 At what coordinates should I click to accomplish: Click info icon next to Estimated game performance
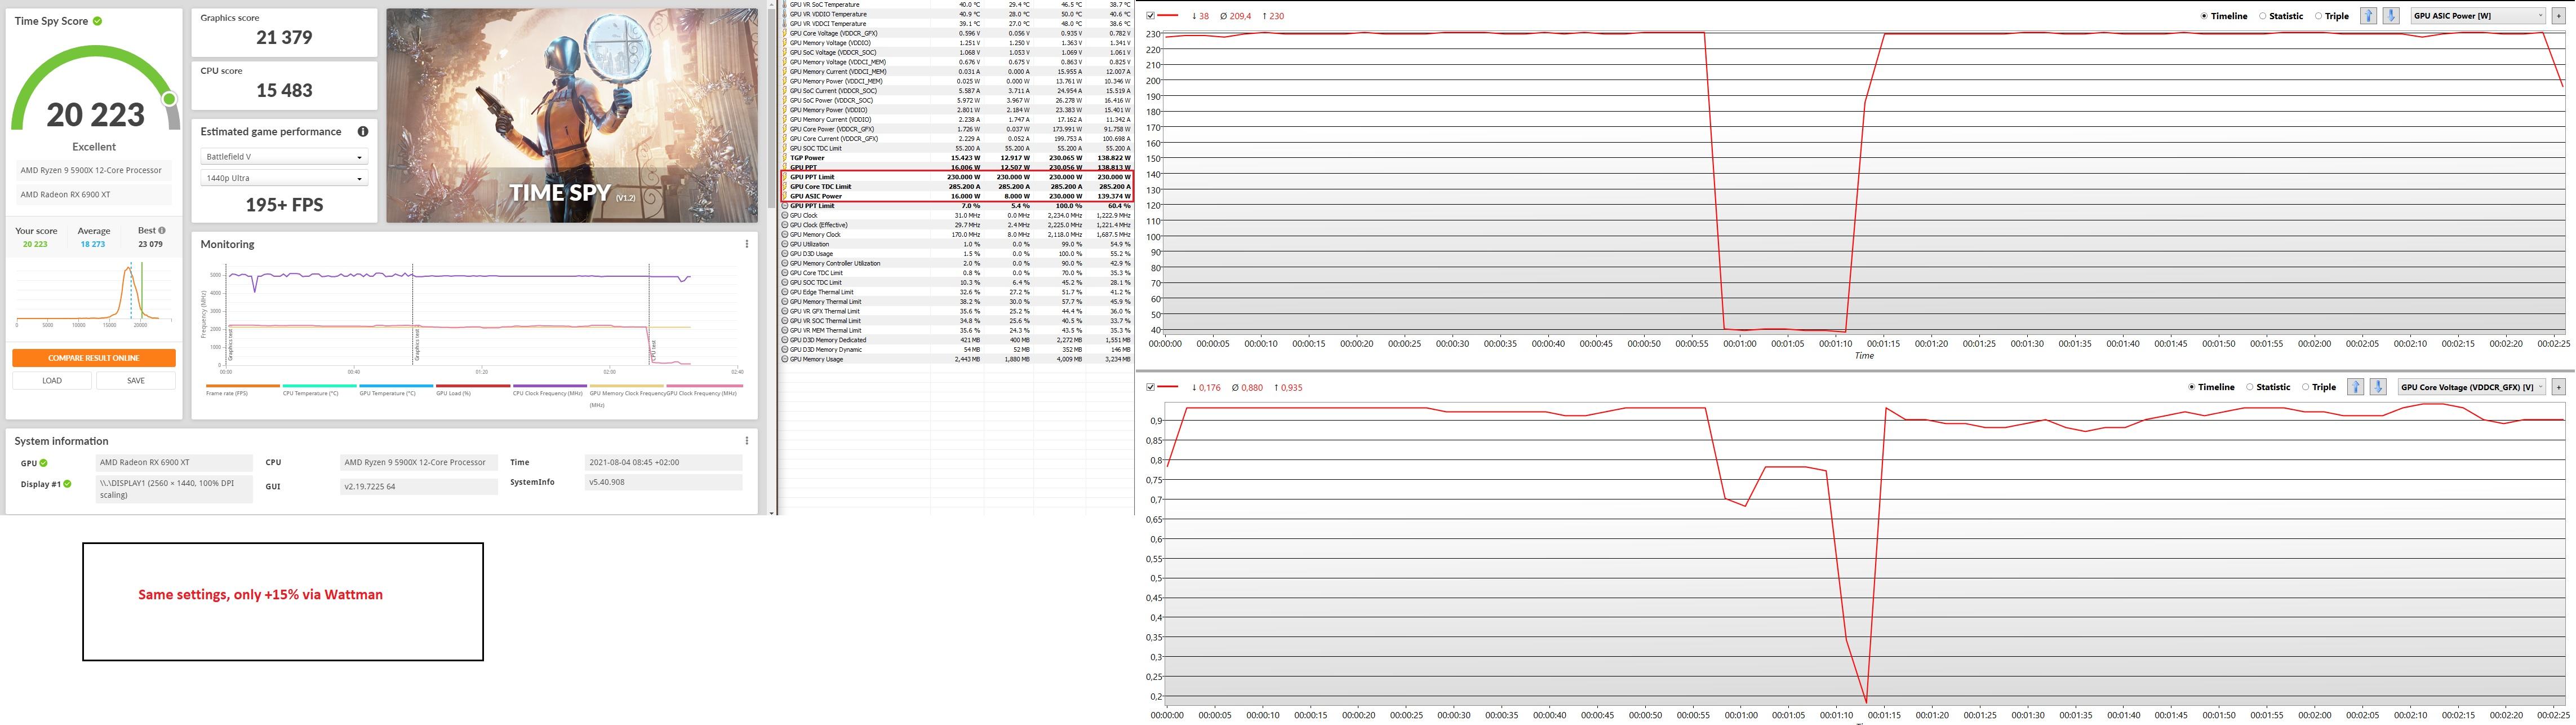coord(363,132)
